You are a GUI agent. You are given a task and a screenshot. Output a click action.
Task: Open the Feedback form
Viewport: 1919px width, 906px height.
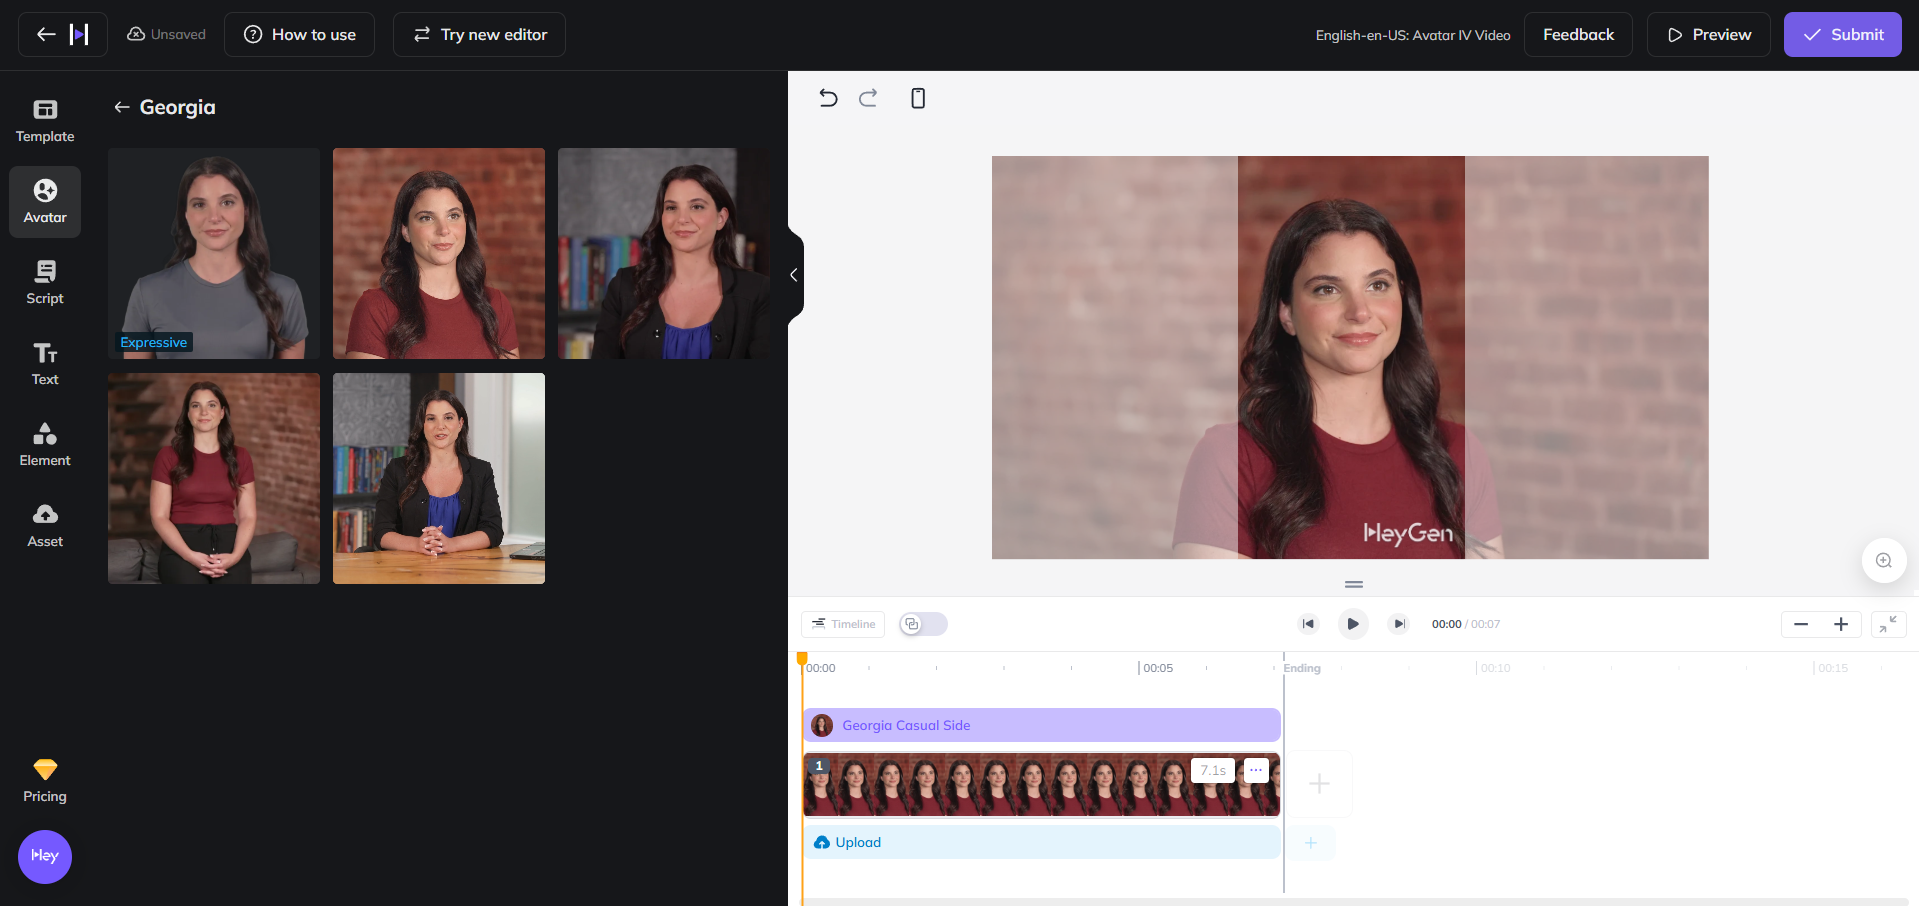[x=1578, y=34]
